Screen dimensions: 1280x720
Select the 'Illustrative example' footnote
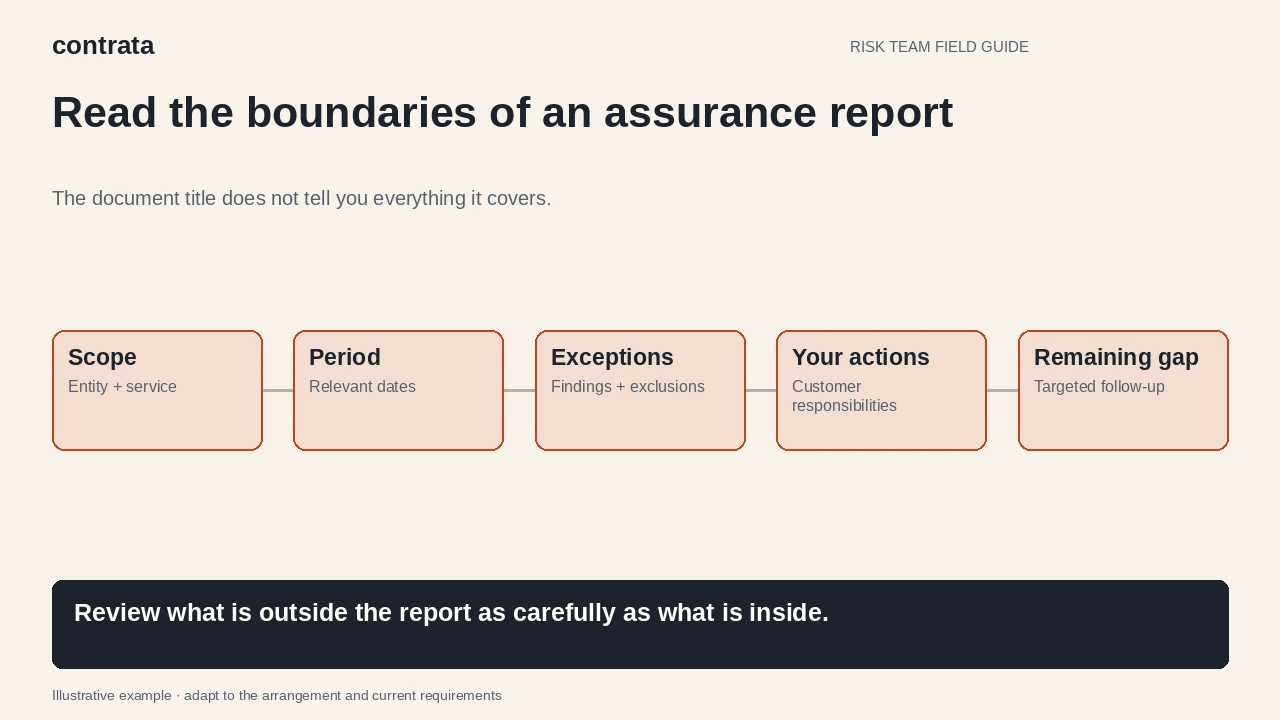pos(277,696)
